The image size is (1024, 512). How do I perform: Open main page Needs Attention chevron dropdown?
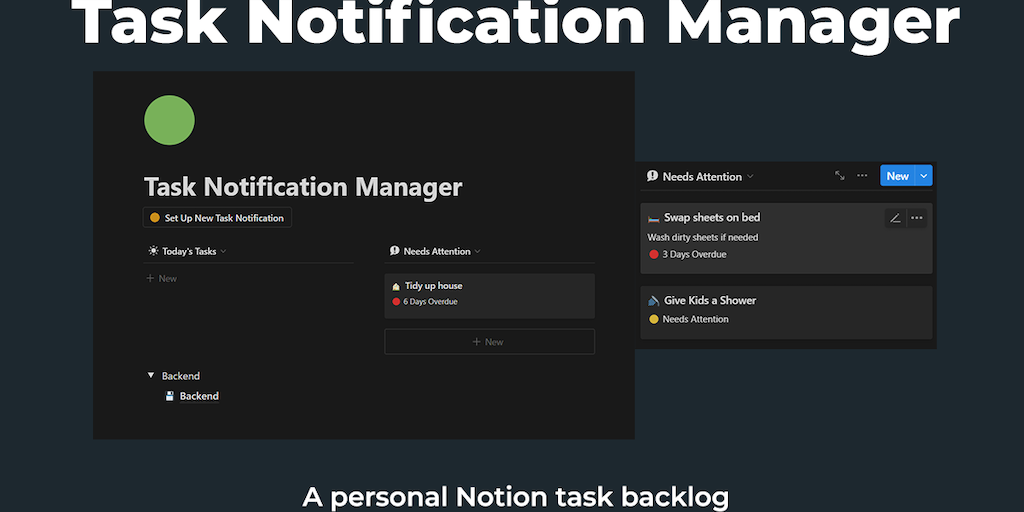[477, 251]
